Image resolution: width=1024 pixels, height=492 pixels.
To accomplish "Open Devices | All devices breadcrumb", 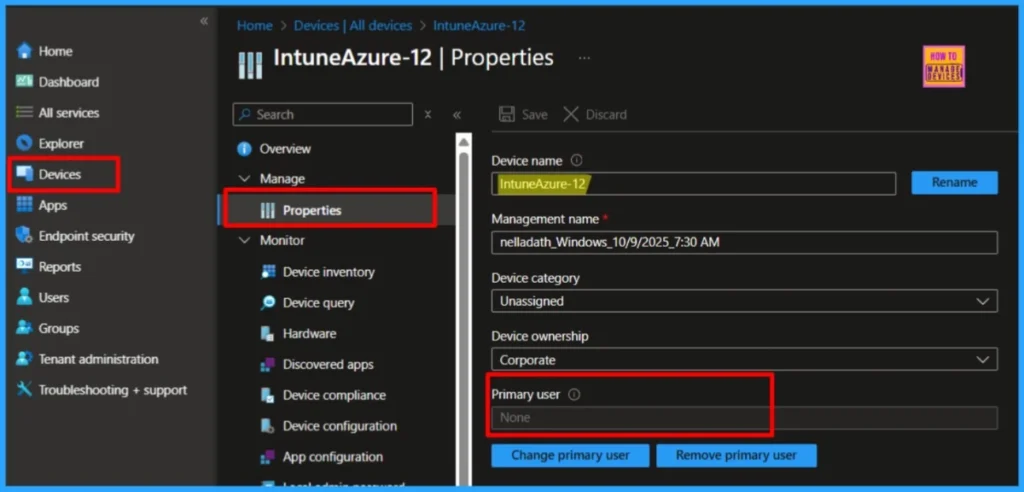I will [353, 25].
